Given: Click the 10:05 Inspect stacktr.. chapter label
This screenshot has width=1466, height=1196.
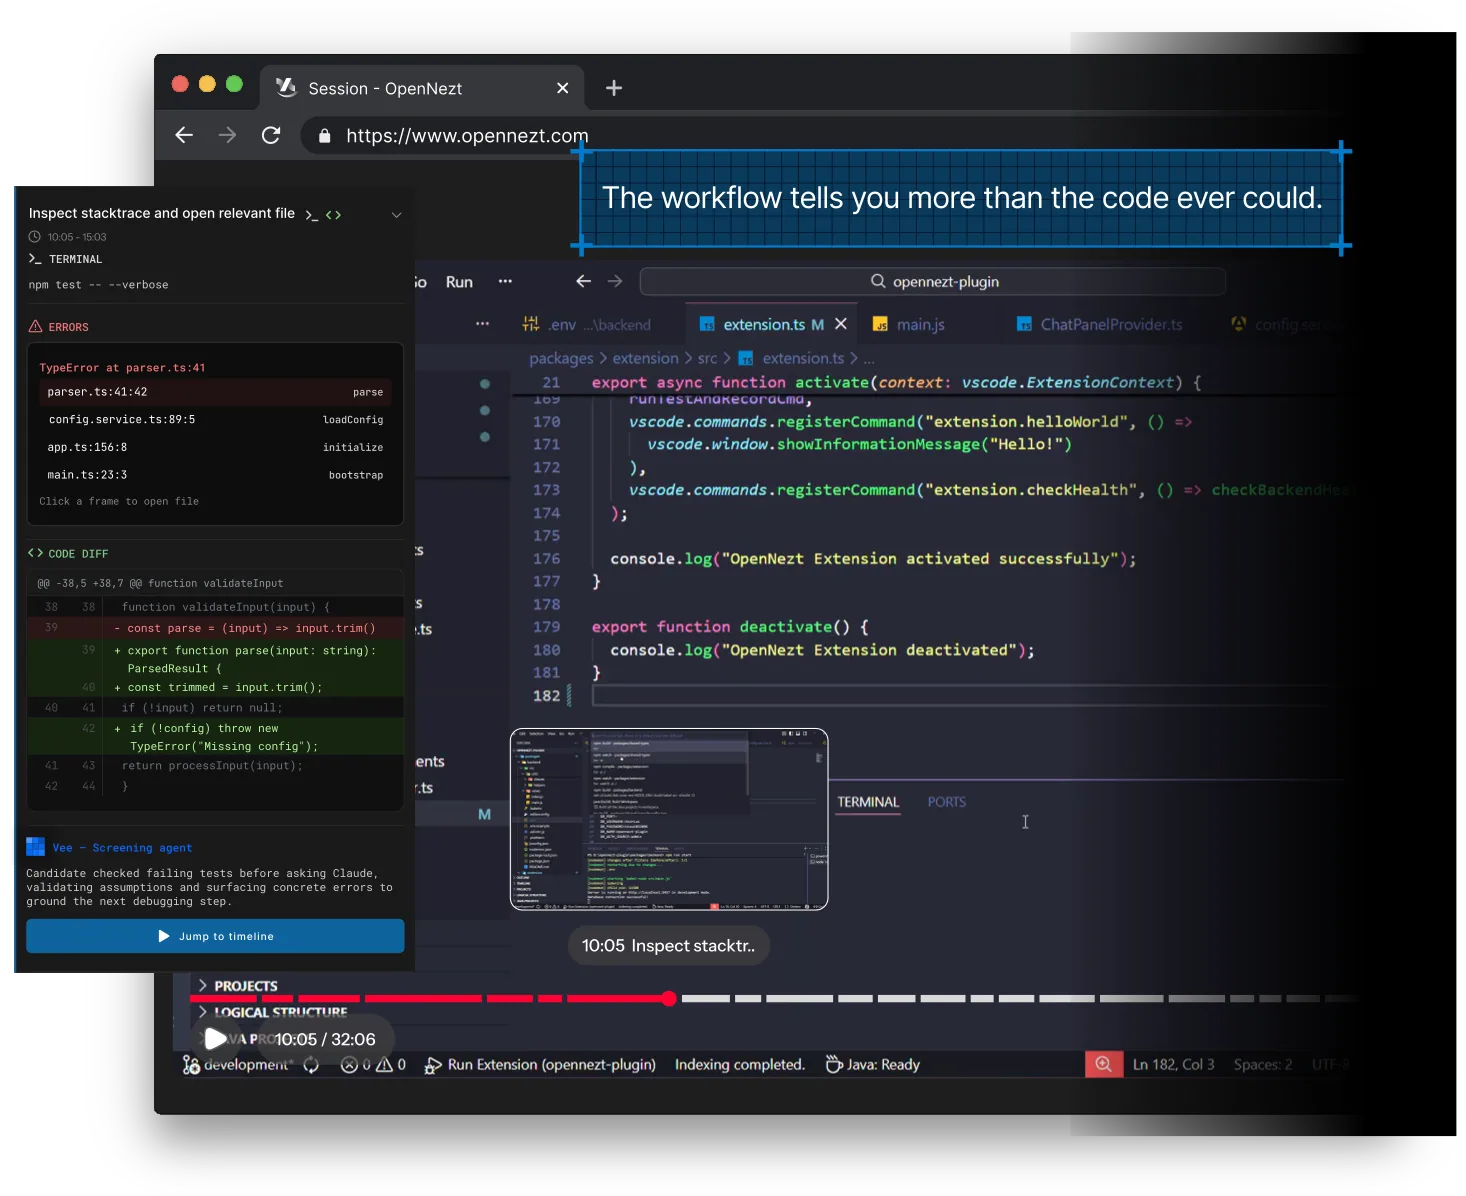Looking at the screenshot, I should [x=669, y=946].
